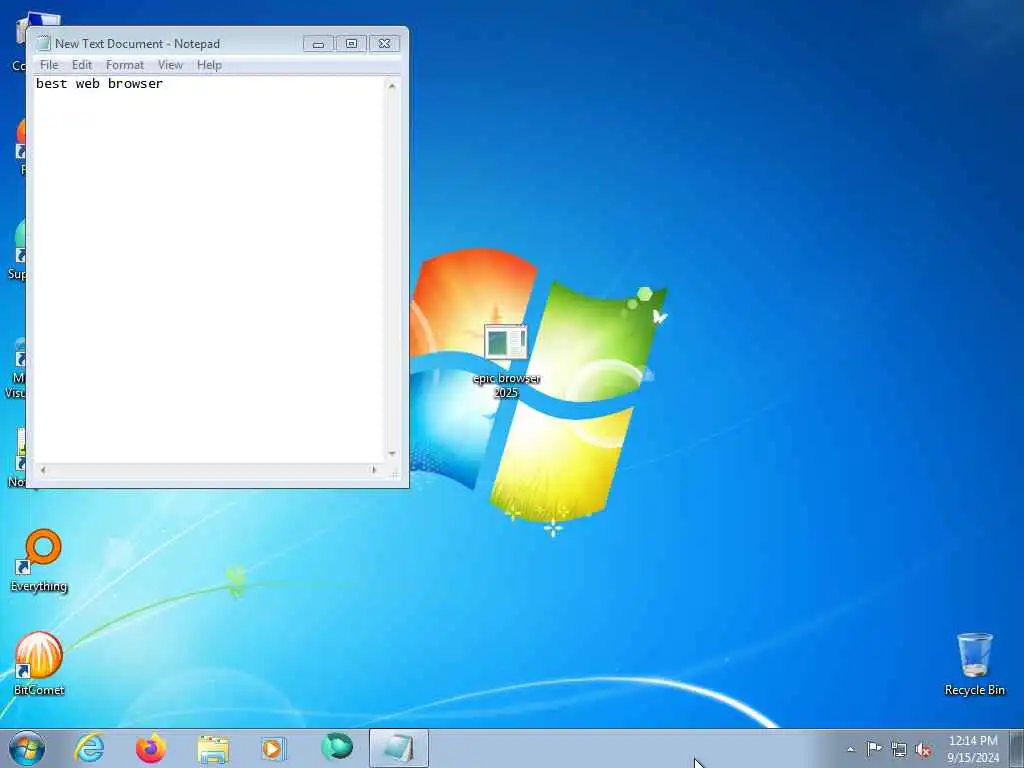Click the Notepad vertical scroll down arrow

point(392,454)
